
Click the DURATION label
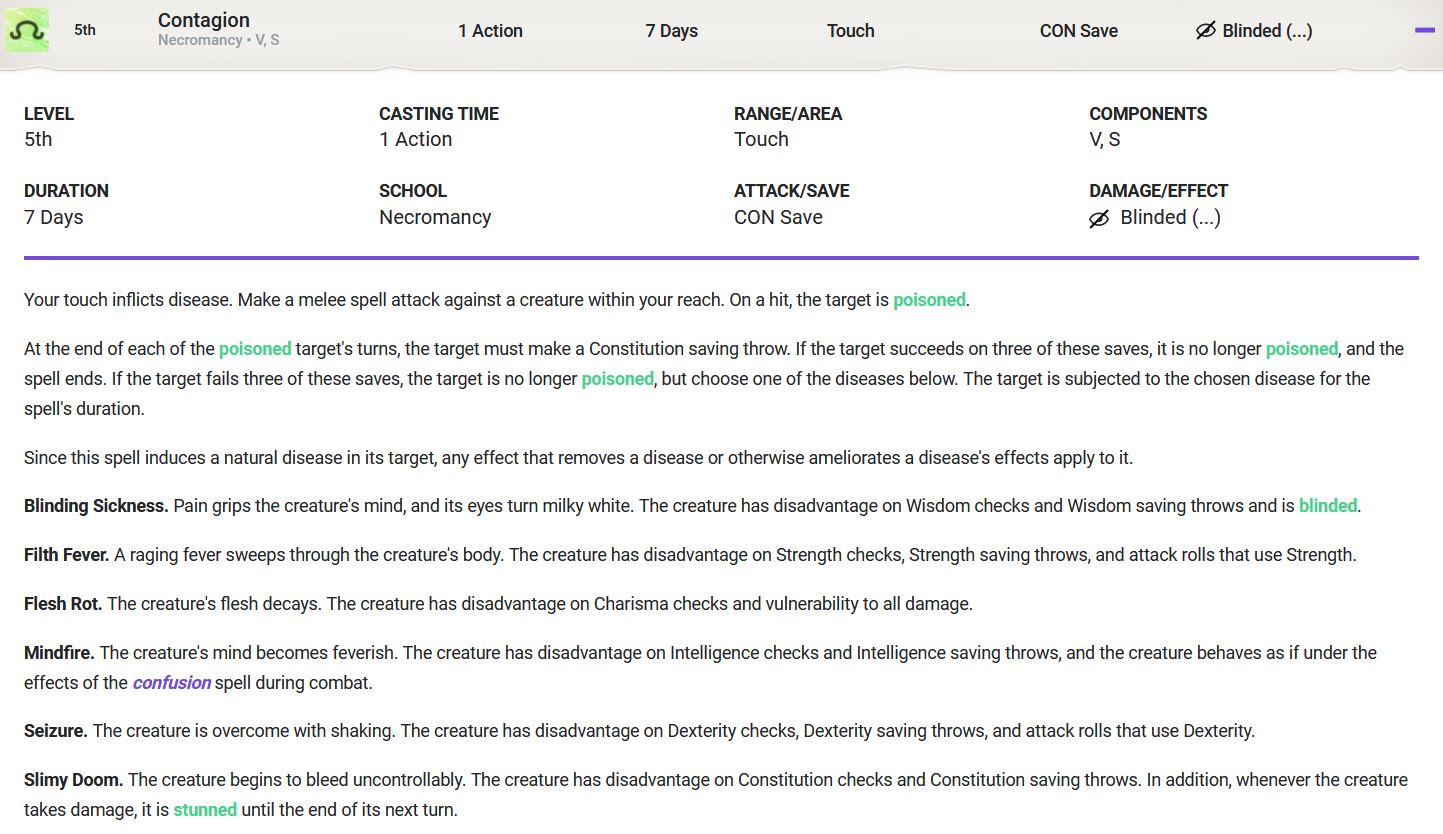tap(66, 191)
